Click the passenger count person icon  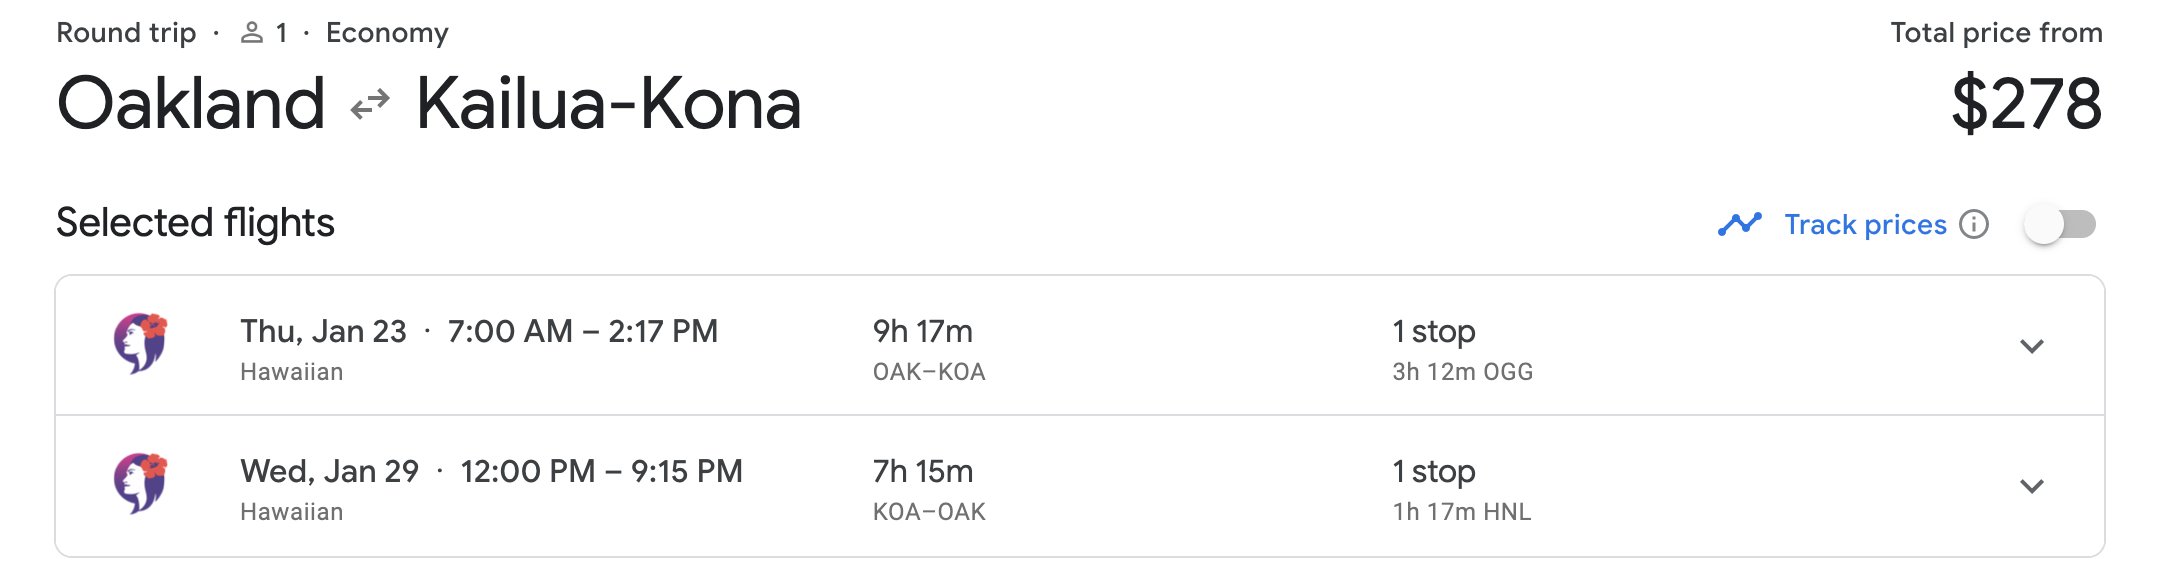(x=252, y=33)
